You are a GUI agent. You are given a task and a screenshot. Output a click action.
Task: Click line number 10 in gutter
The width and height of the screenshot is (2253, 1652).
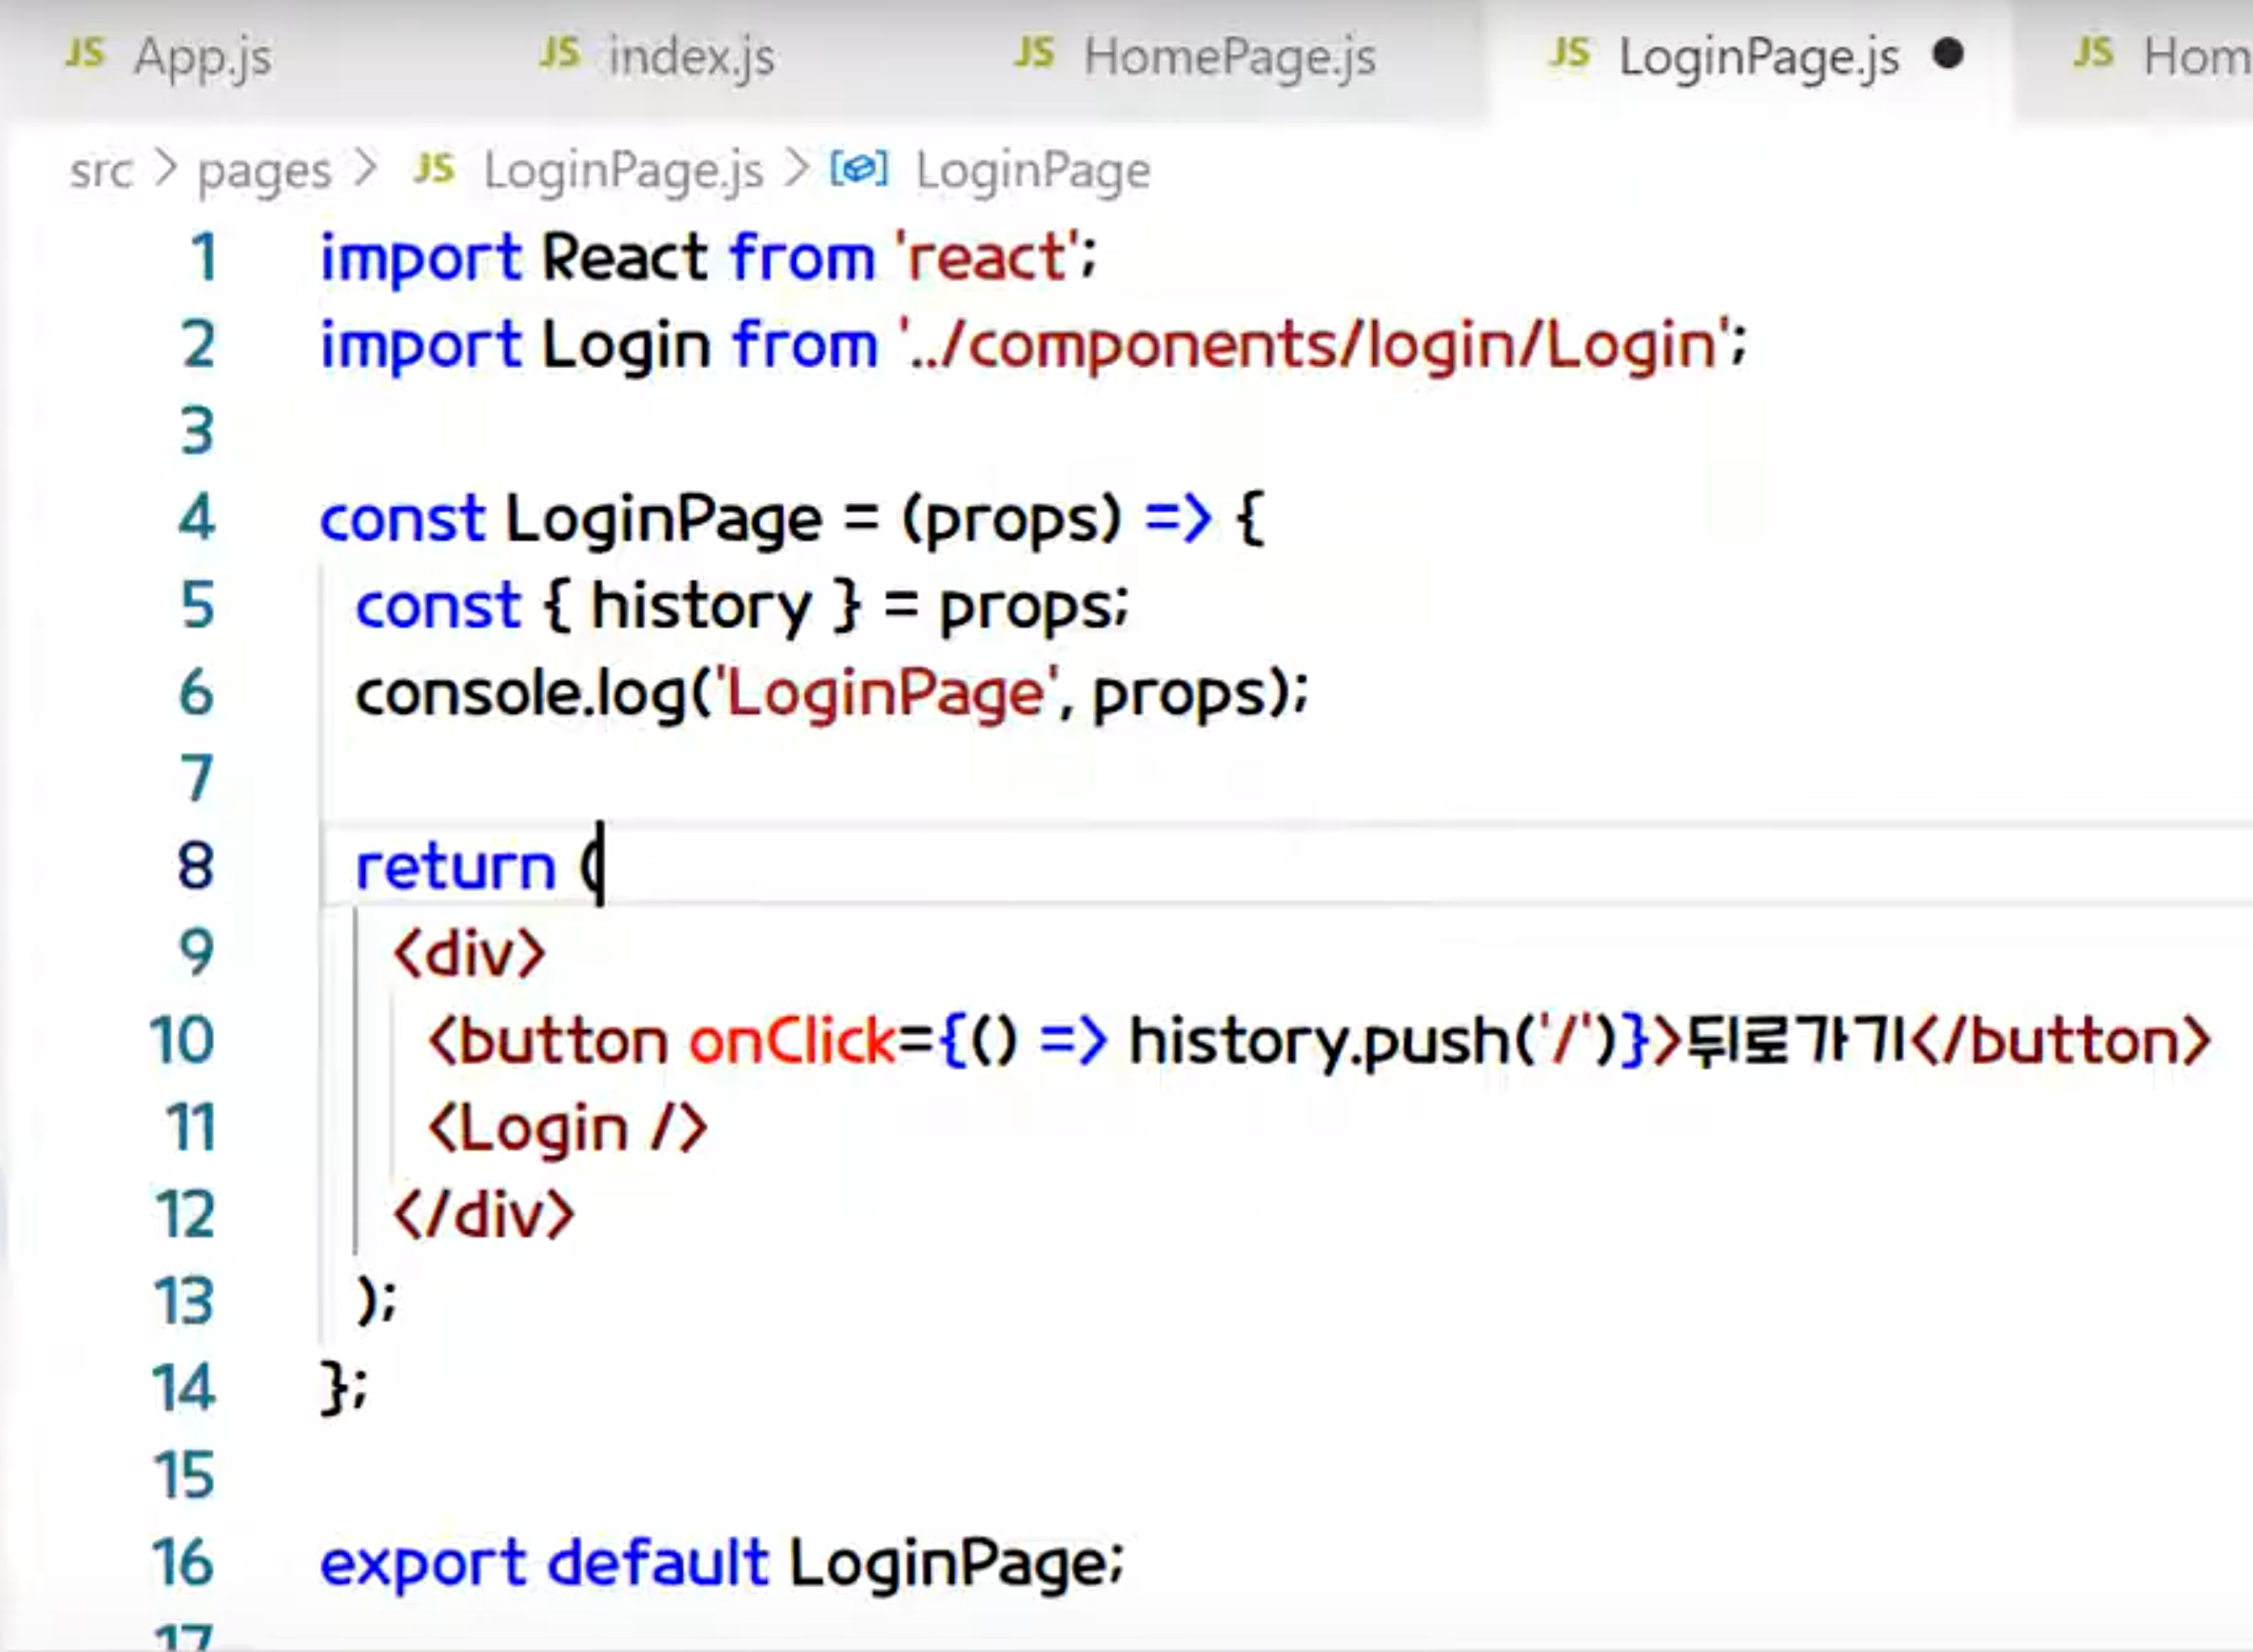pos(181,1040)
